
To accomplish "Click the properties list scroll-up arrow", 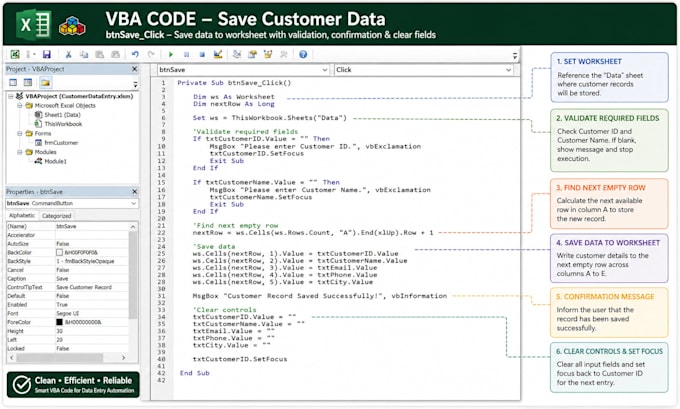I will (x=133, y=227).
